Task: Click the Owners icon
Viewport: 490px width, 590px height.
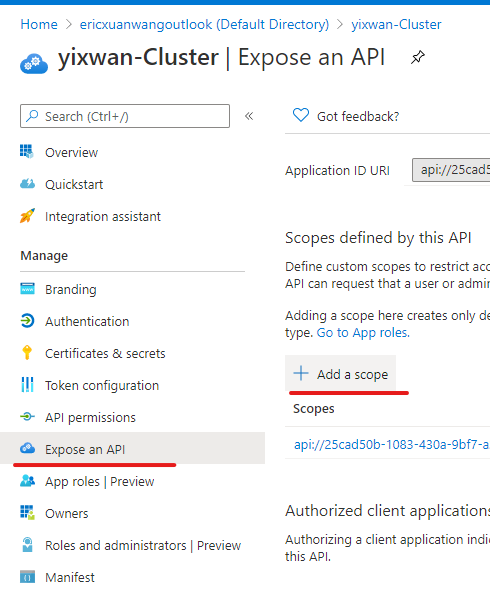Action: [27, 512]
